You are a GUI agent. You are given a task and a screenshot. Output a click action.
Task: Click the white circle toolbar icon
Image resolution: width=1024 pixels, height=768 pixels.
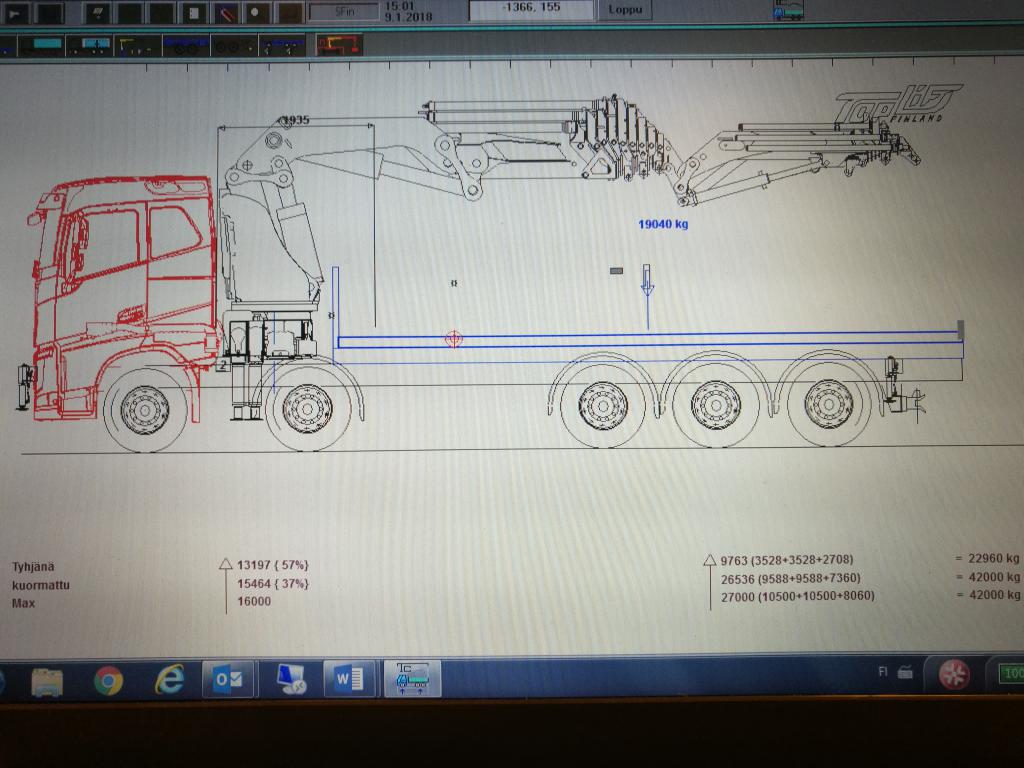tap(257, 13)
